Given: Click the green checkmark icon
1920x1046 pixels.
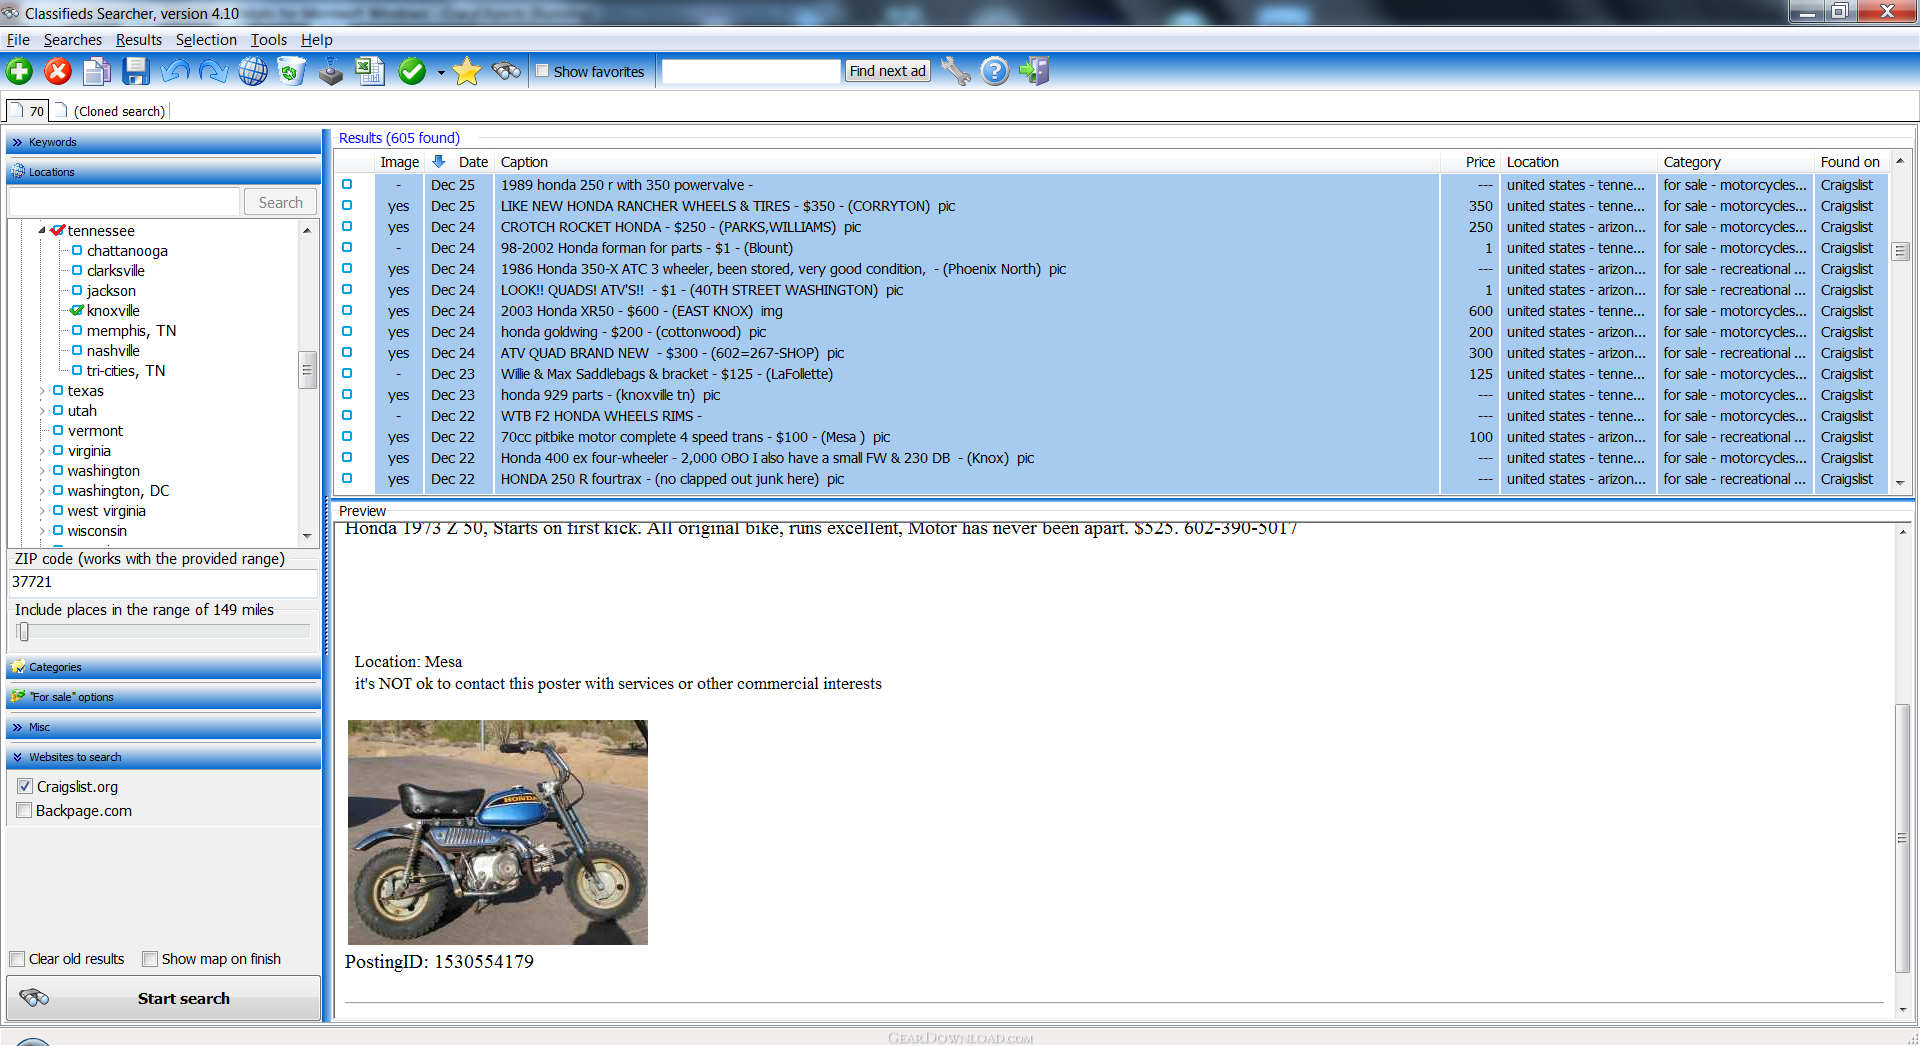Looking at the screenshot, I should pyautogui.click(x=412, y=71).
